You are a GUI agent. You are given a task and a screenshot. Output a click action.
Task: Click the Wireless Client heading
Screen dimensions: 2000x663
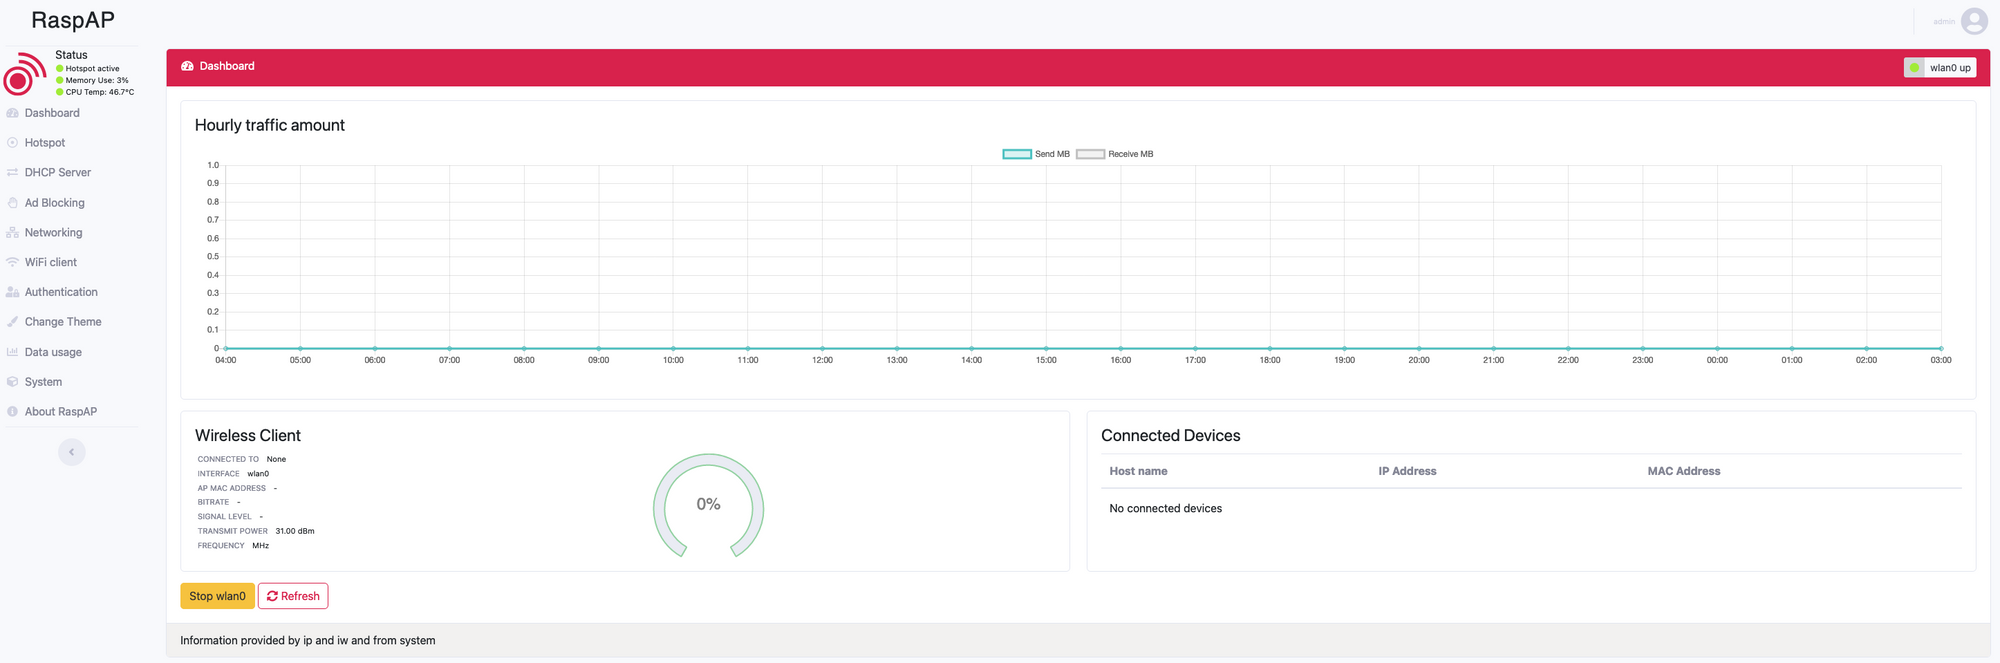[248, 436]
